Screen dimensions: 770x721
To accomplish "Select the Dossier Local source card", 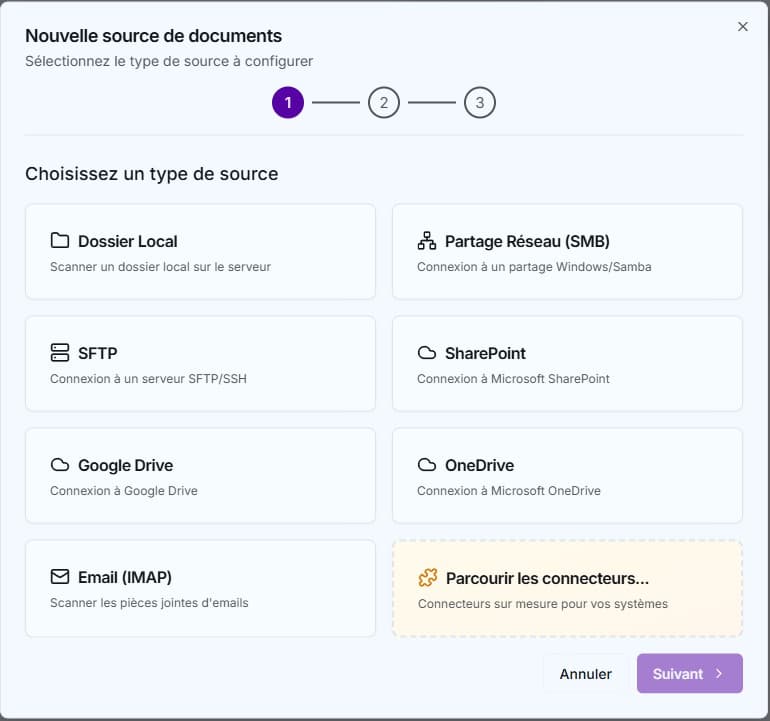I will (x=200, y=252).
